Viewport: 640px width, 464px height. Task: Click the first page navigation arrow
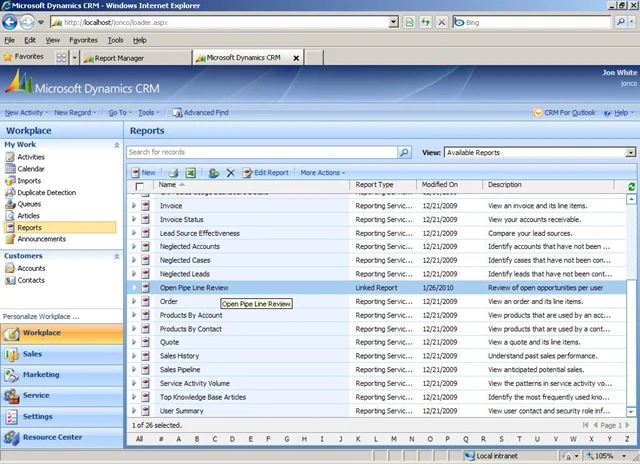(585, 425)
